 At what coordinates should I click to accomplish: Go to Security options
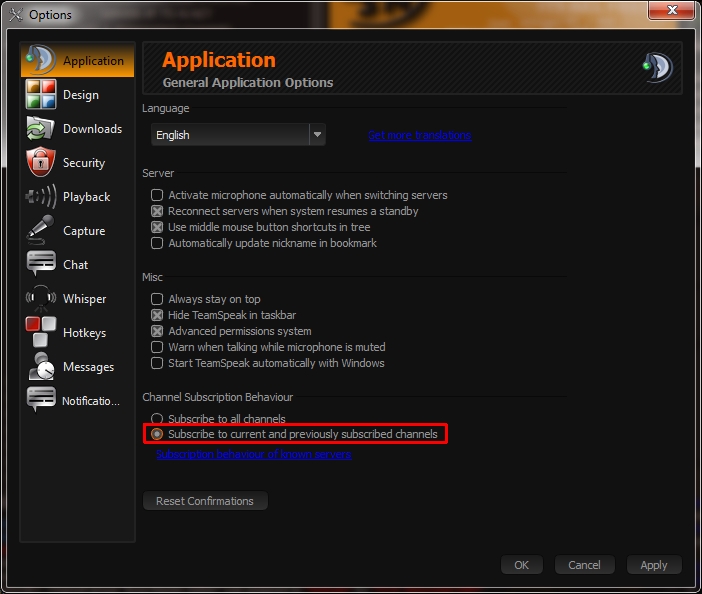click(x=84, y=163)
